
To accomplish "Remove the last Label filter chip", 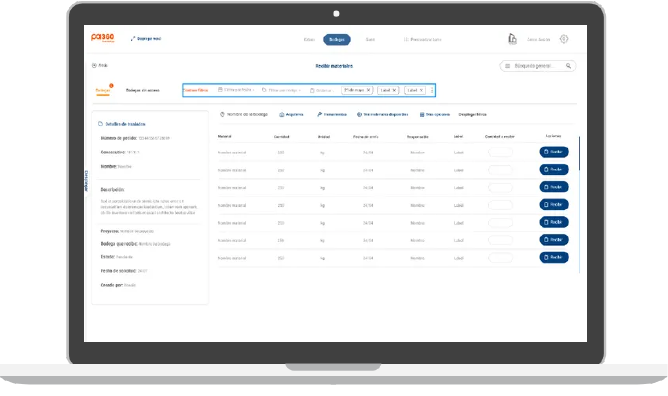I will tap(421, 90).
